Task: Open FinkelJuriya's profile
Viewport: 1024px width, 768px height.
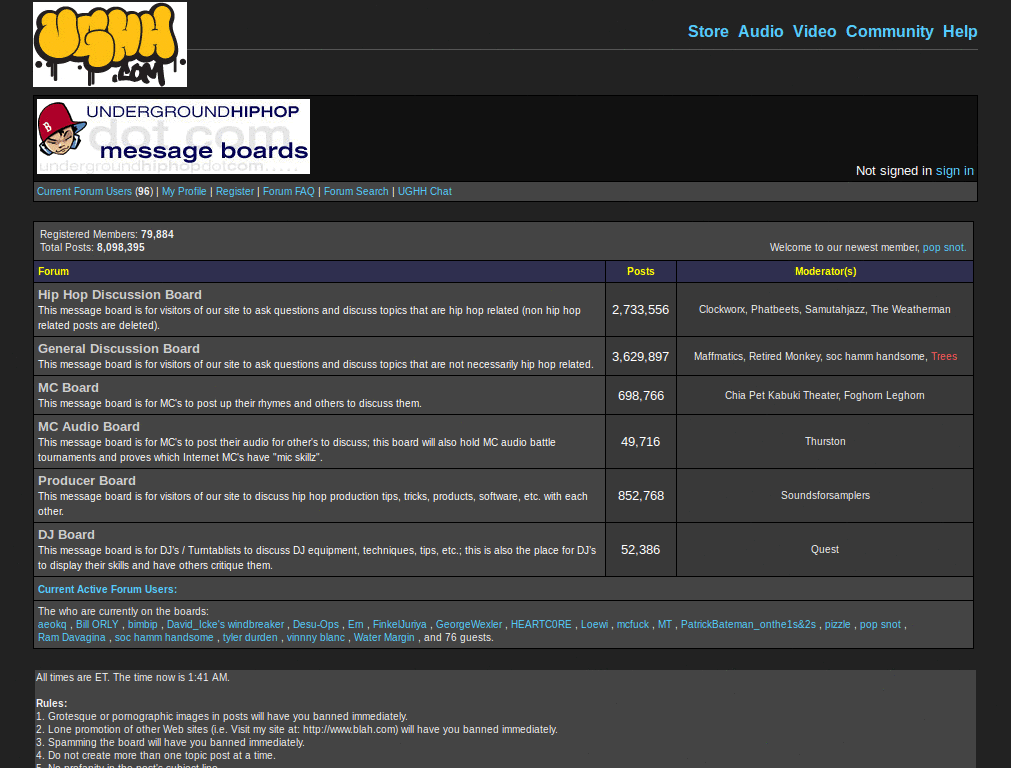Action: 400,624
